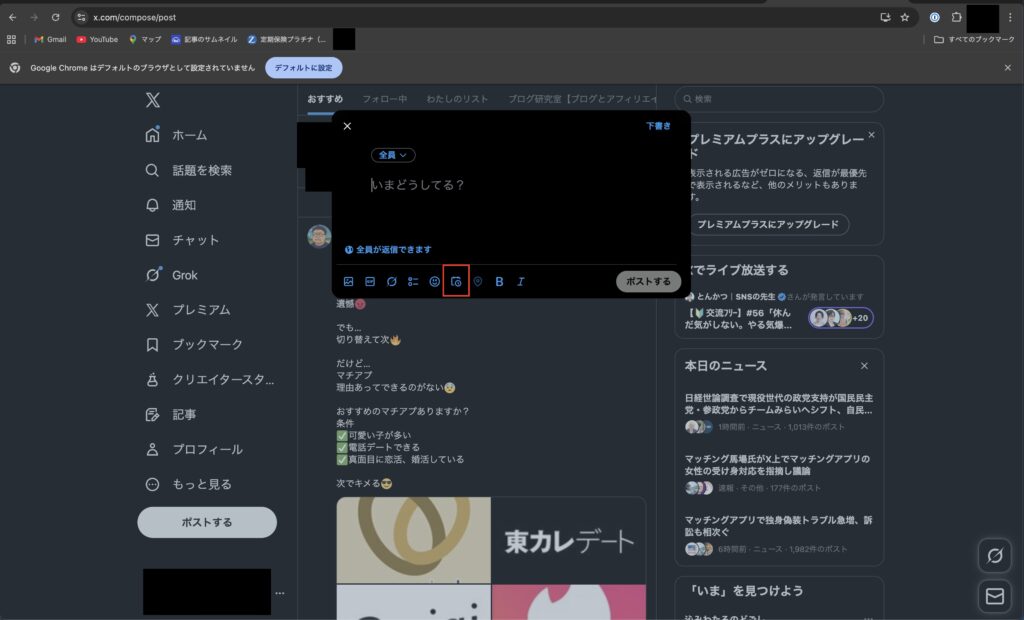
Task: Open the floating Grok button bottom right
Action: [994, 555]
